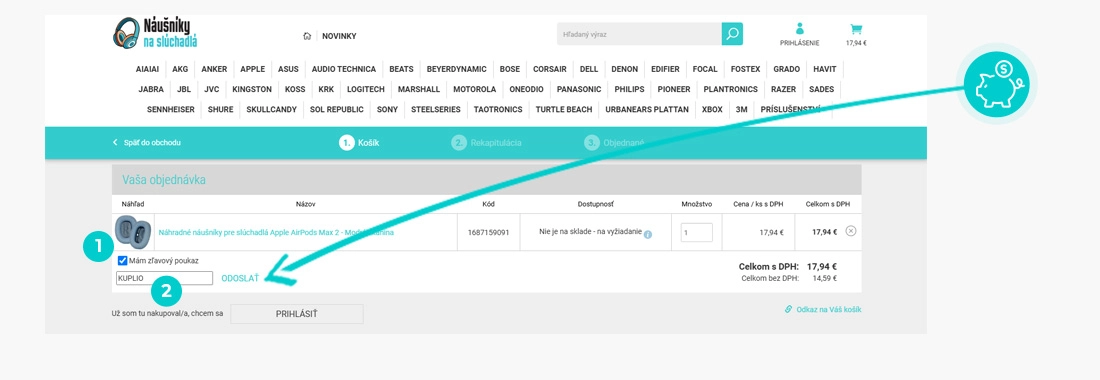
Task: Open the BEYERDYNAMIC brand category
Action: pyautogui.click(x=456, y=69)
